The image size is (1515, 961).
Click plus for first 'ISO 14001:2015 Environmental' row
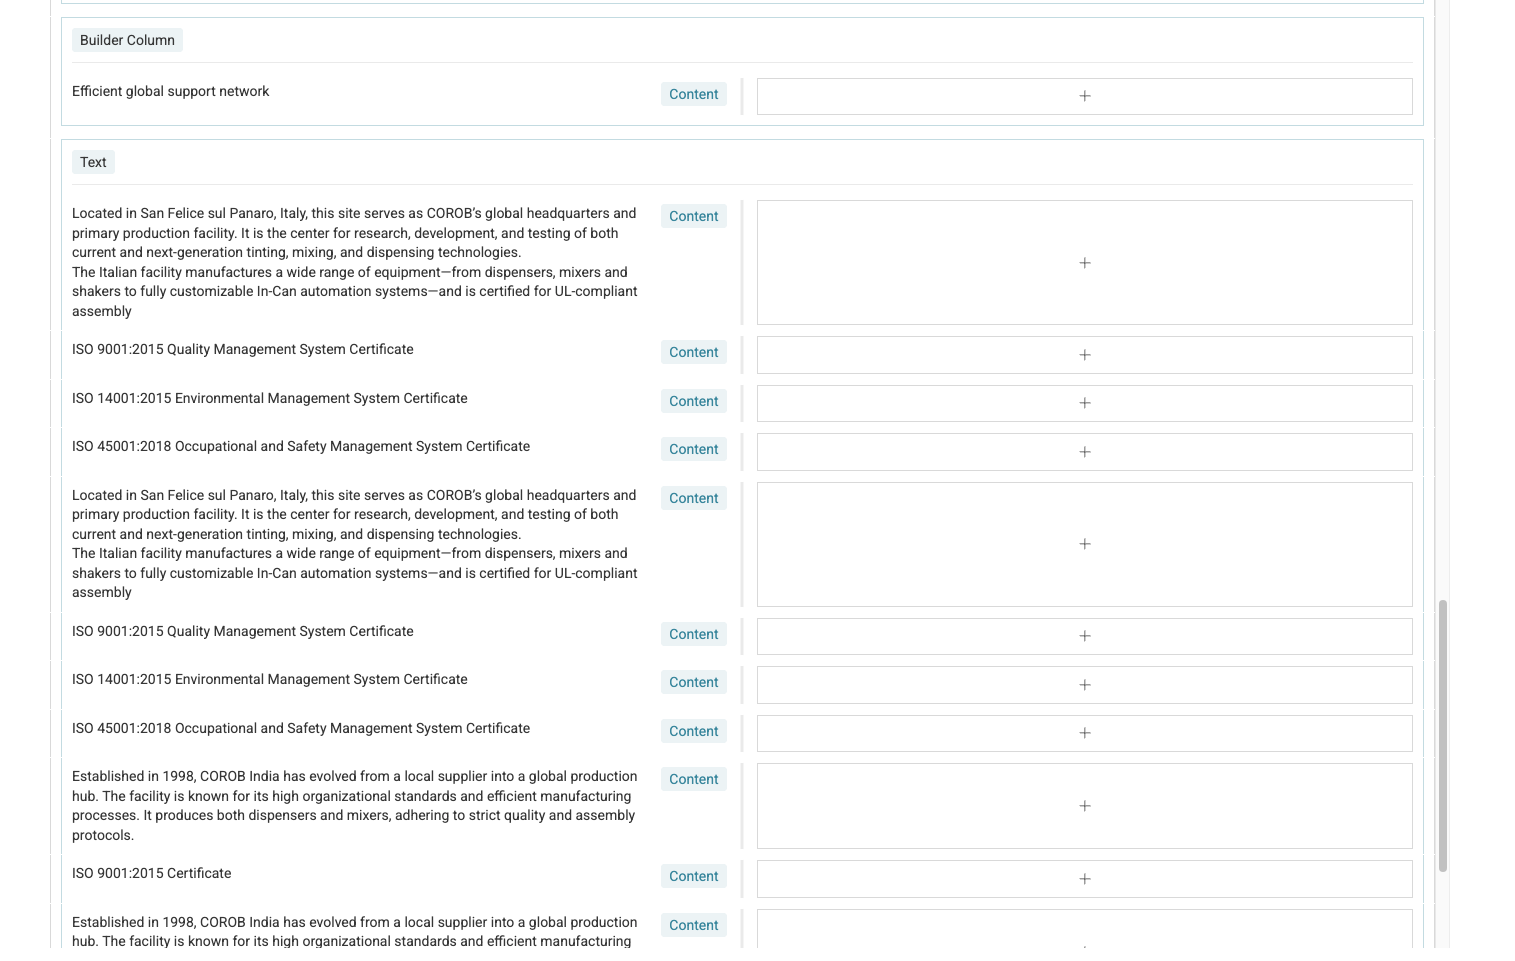pos(1084,403)
